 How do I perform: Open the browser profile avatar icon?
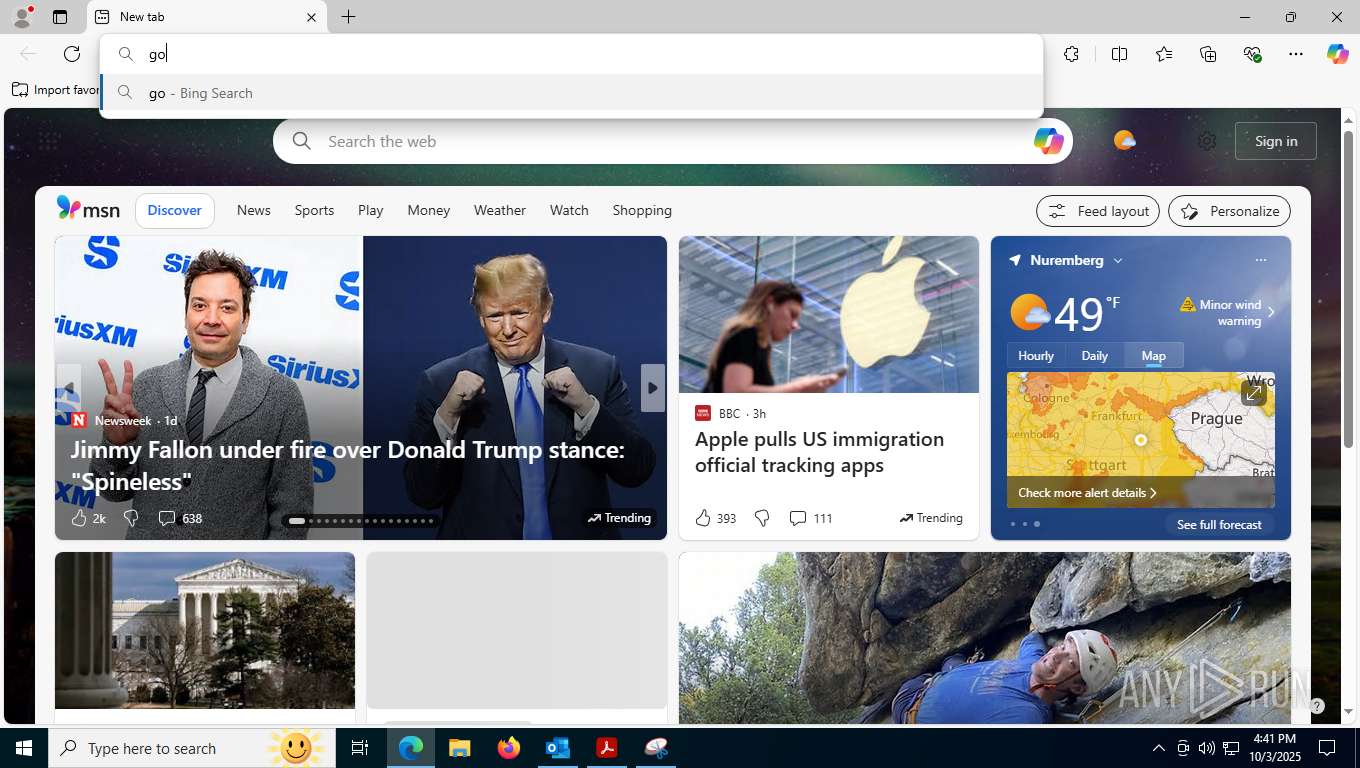[x=22, y=17]
